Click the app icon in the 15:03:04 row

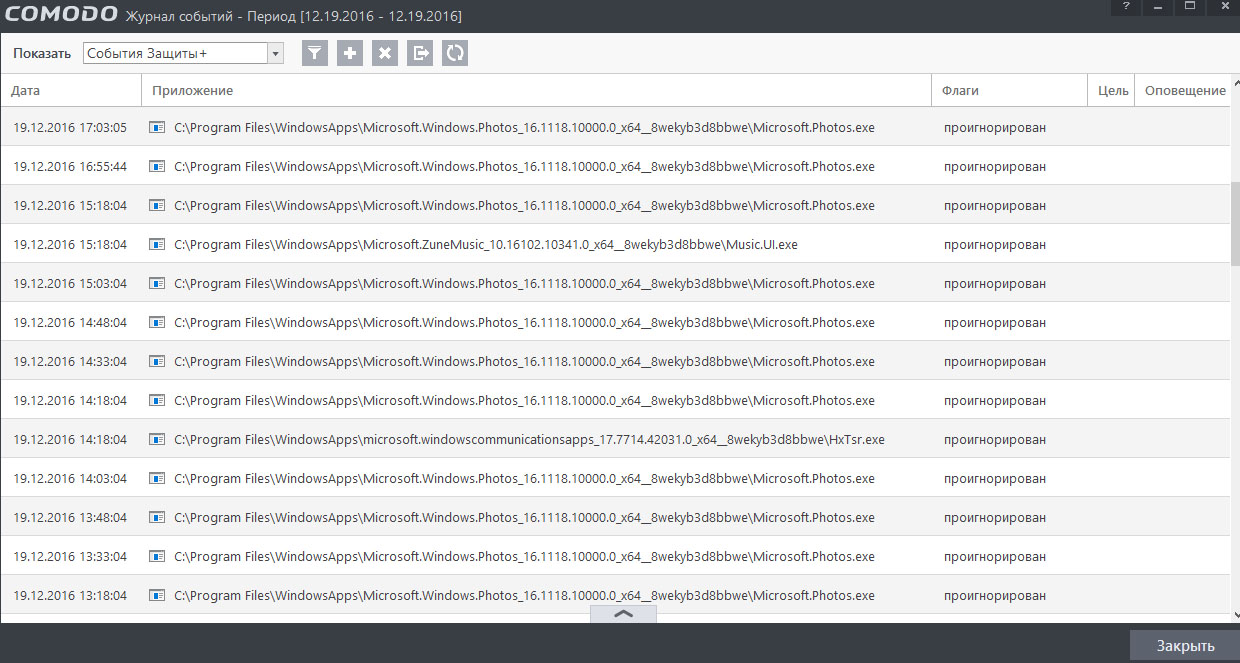click(x=157, y=283)
